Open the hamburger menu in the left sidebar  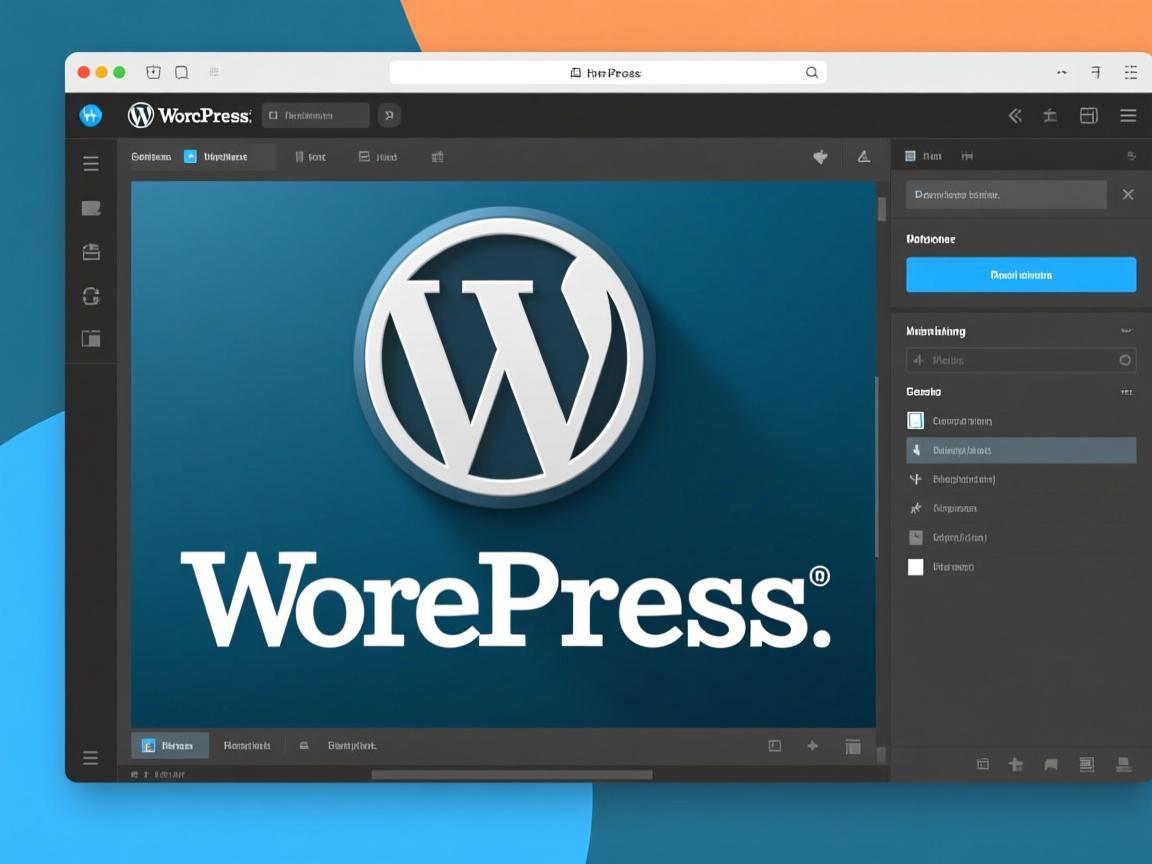click(x=91, y=163)
